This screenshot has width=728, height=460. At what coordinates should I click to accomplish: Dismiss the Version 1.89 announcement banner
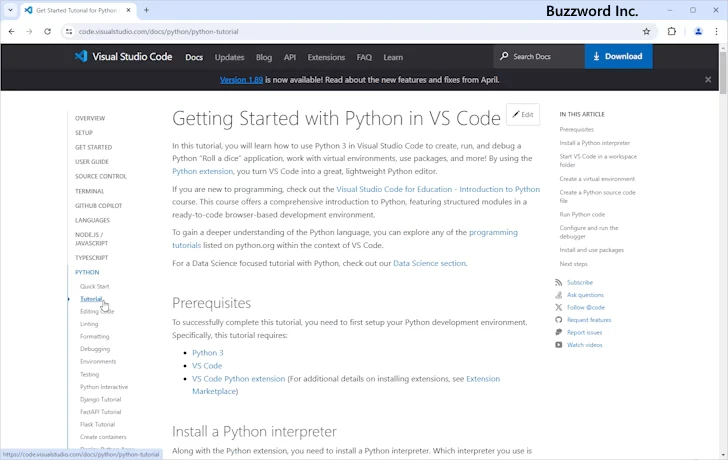708,80
